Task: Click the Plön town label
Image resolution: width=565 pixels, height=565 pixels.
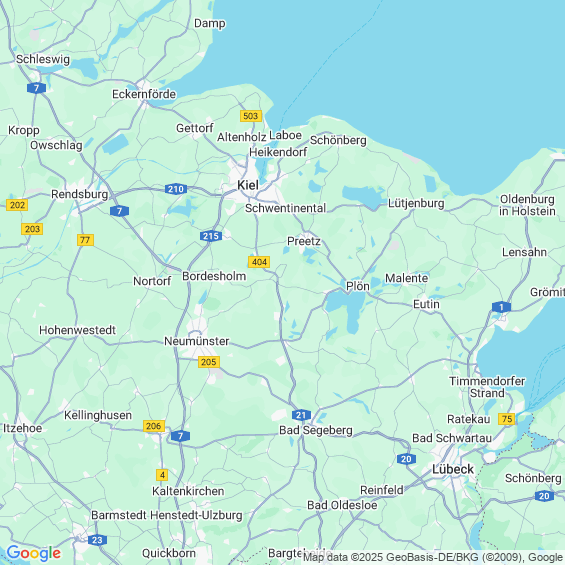Action: [x=358, y=286]
